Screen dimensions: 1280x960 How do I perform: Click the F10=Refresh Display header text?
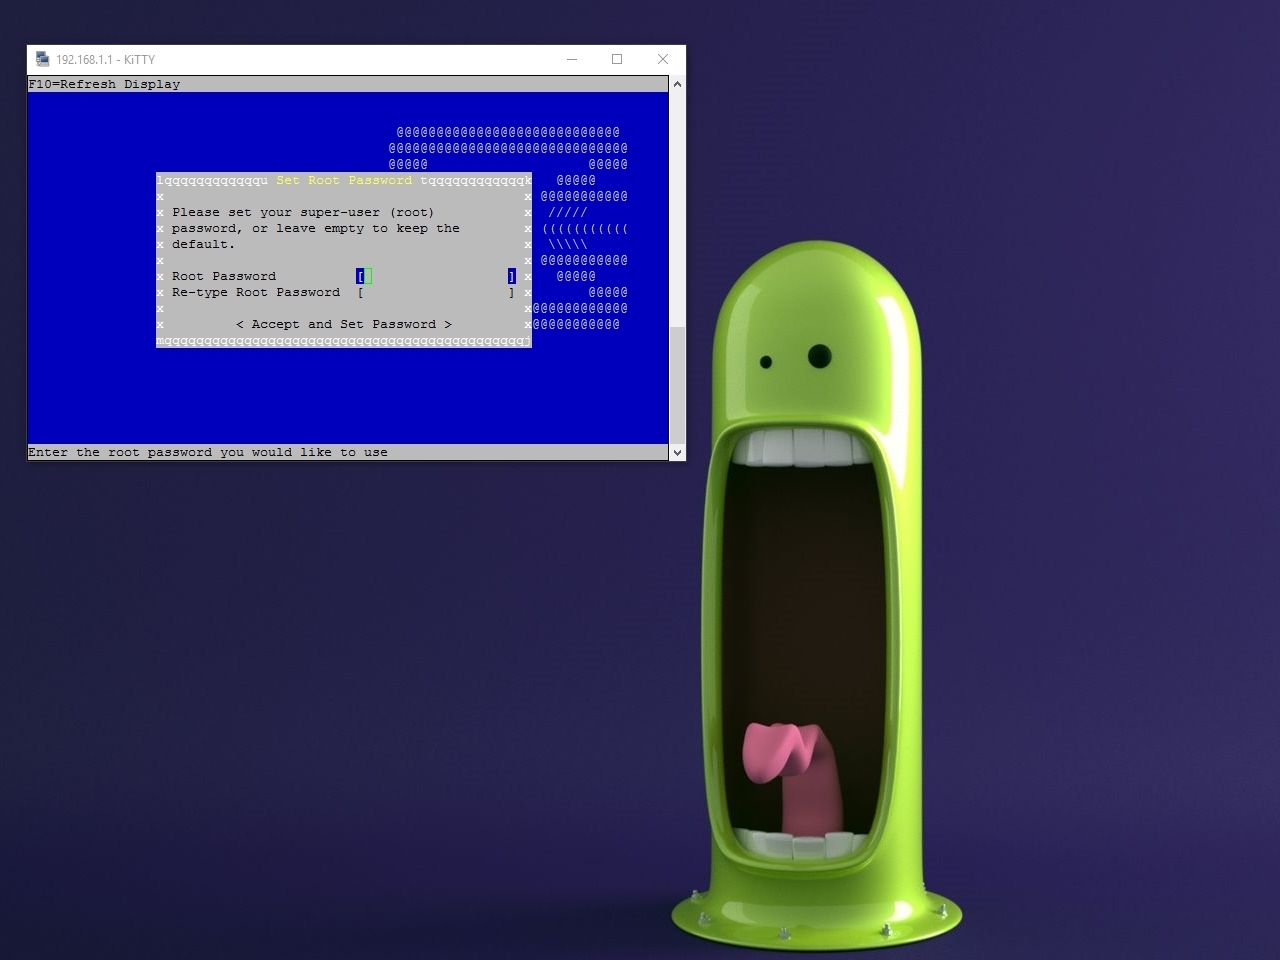coord(104,84)
